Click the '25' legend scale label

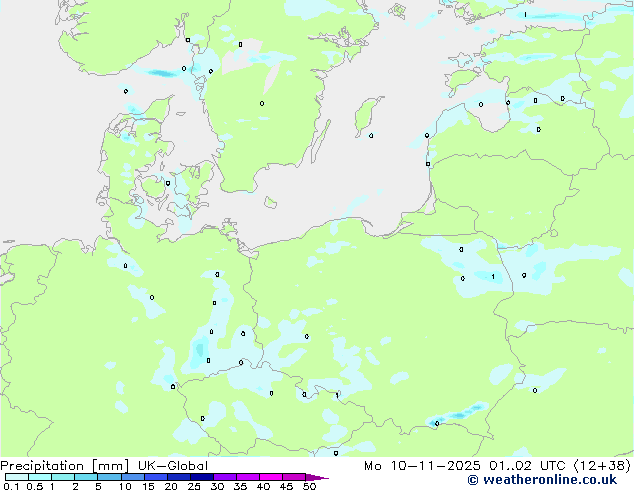194,486
